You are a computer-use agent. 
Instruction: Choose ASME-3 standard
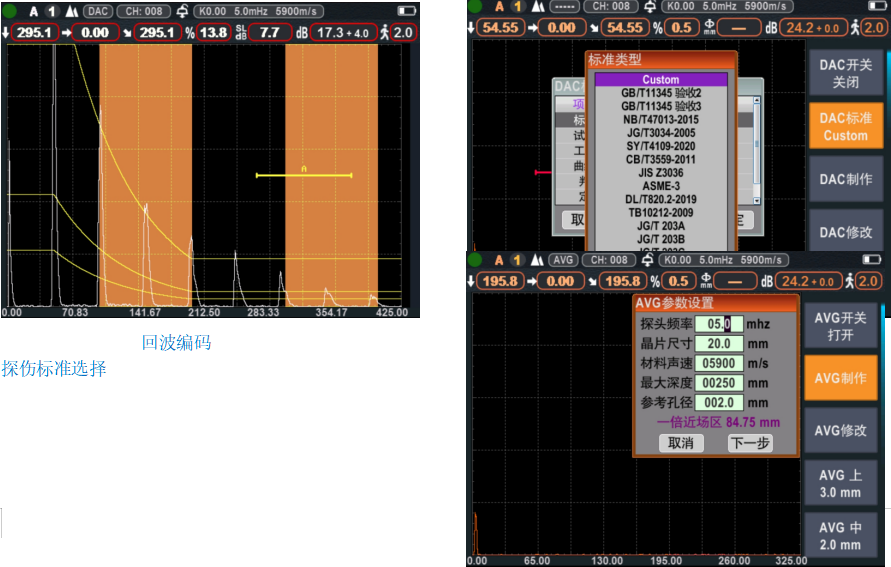661,186
